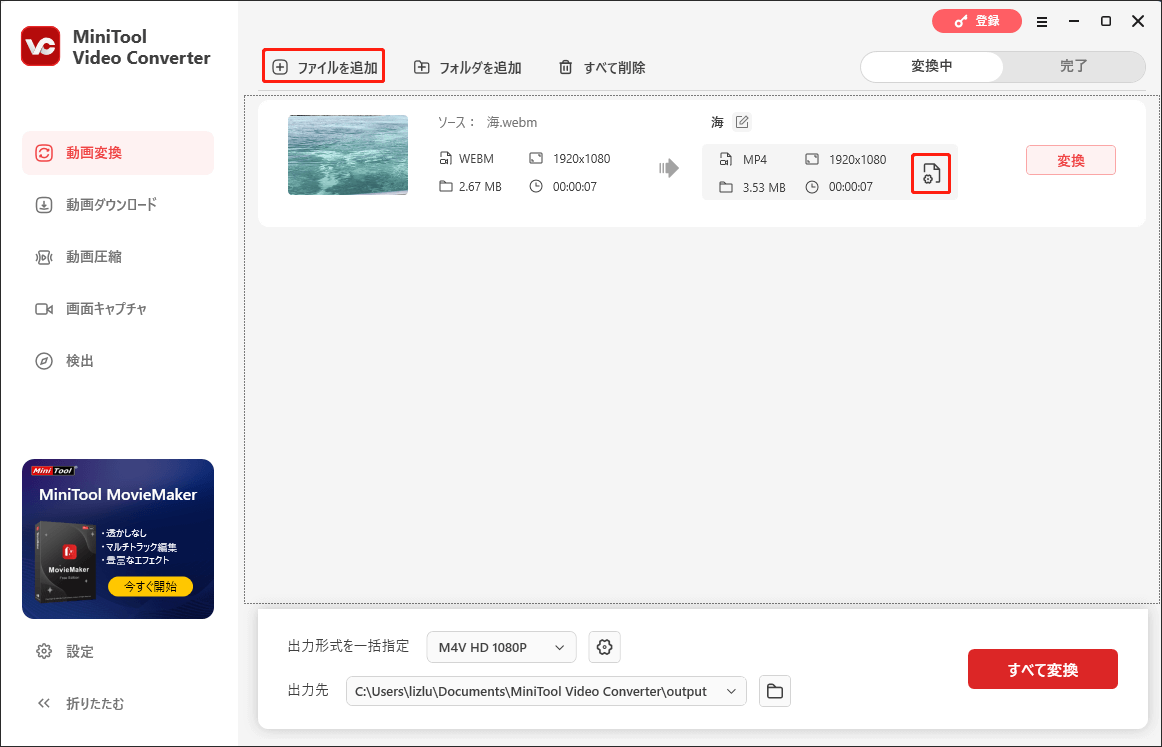Image resolution: width=1162 pixels, height=747 pixels.
Task: Click the MP4 output format text
Action: [x=755, y=159]
